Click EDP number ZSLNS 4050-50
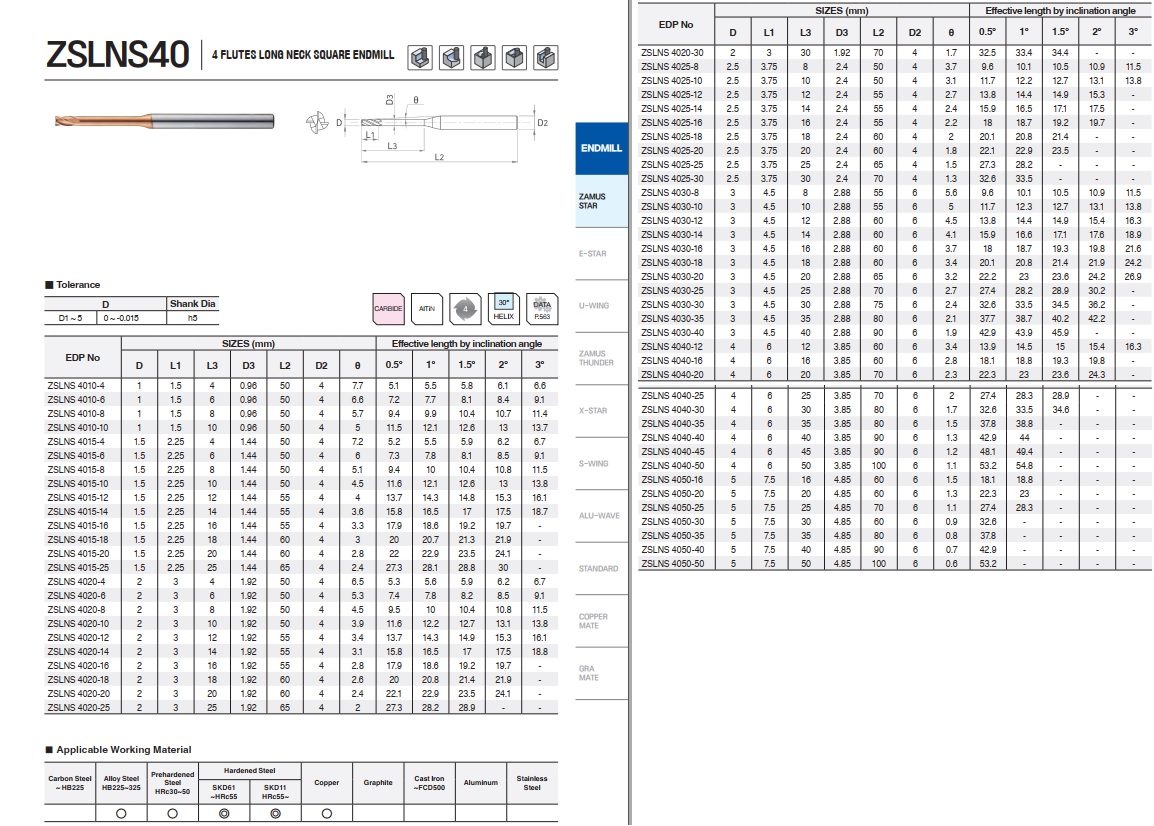This screenshot has width=1154, height=826. point(672,564)
